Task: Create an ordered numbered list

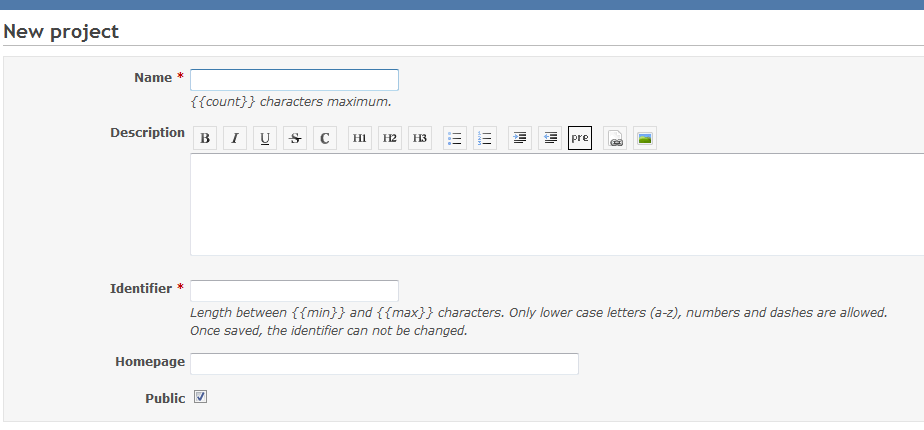Action: (x=485, y=139)
